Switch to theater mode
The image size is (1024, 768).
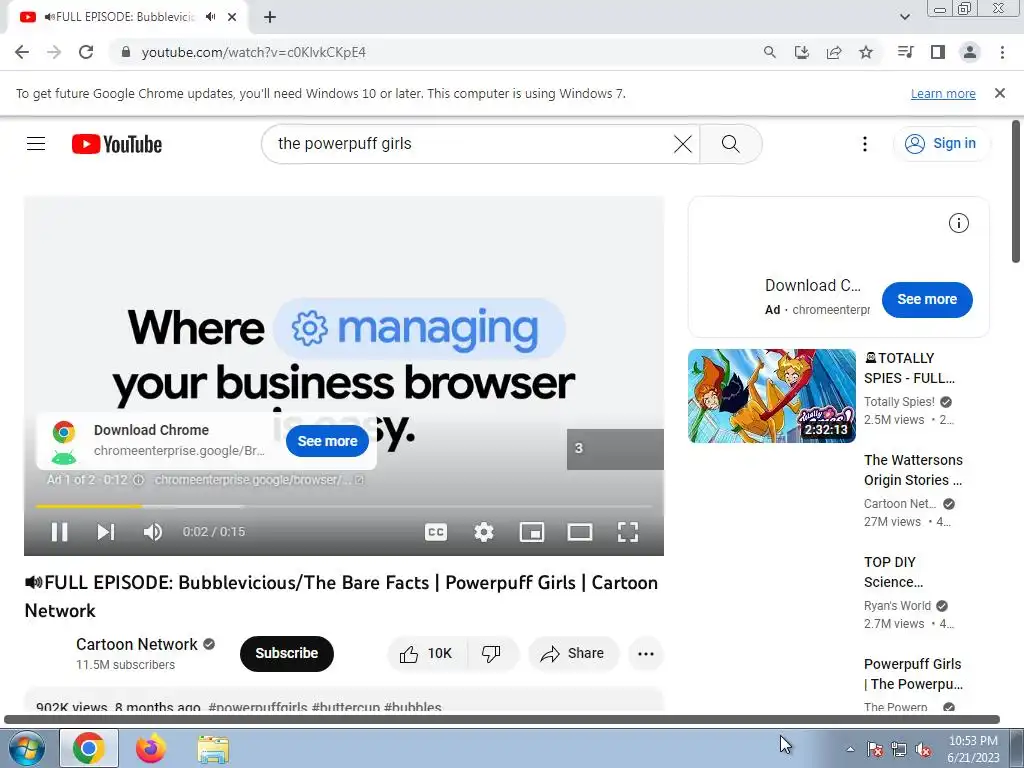pos(580,532)
